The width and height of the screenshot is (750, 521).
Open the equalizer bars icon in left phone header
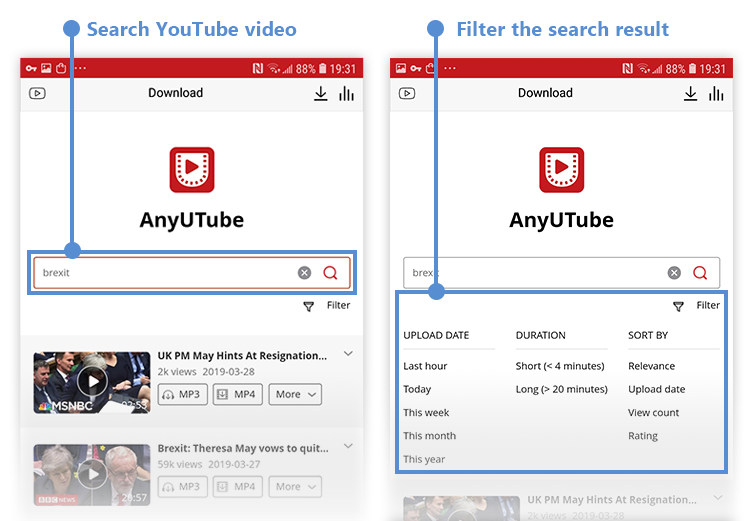click(x=346, y=94)
